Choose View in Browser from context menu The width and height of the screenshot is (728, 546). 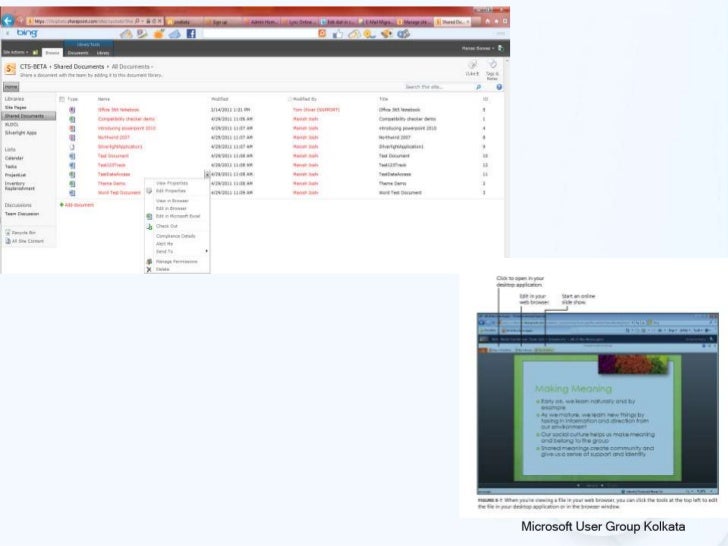click(172, 201)
